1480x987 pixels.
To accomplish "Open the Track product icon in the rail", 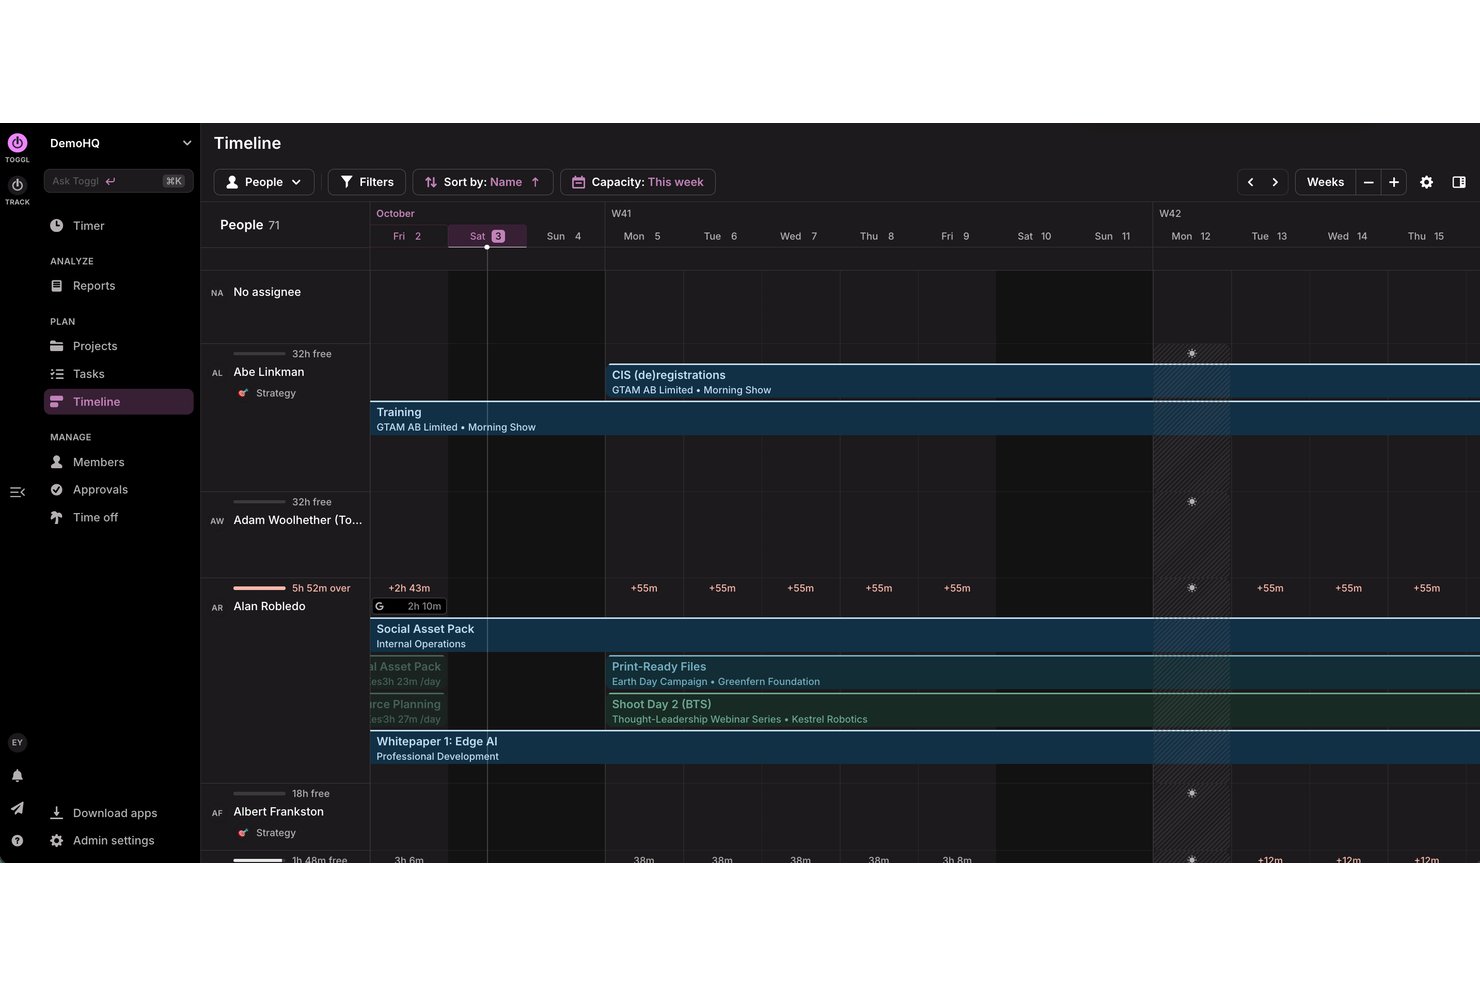I will 17,185.
